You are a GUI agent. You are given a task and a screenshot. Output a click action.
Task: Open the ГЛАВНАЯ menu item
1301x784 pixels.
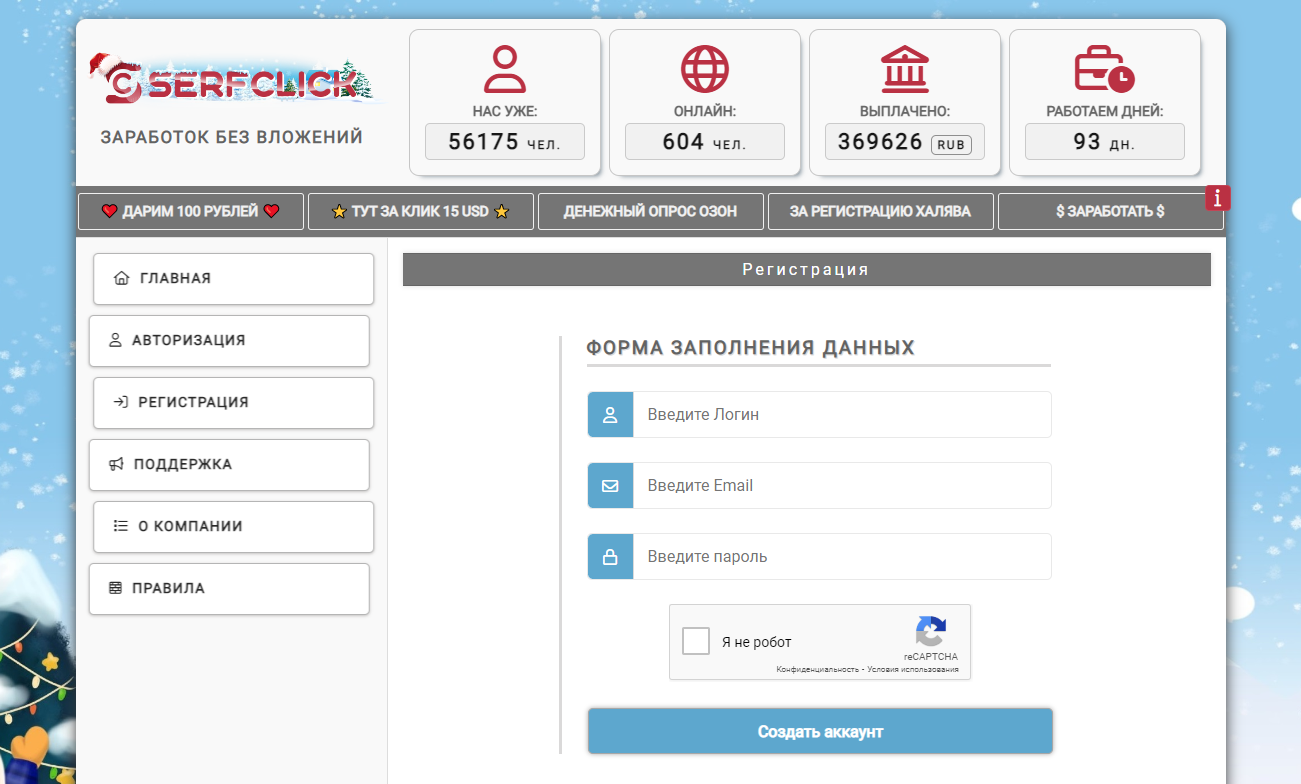click(x=233, y=278)
